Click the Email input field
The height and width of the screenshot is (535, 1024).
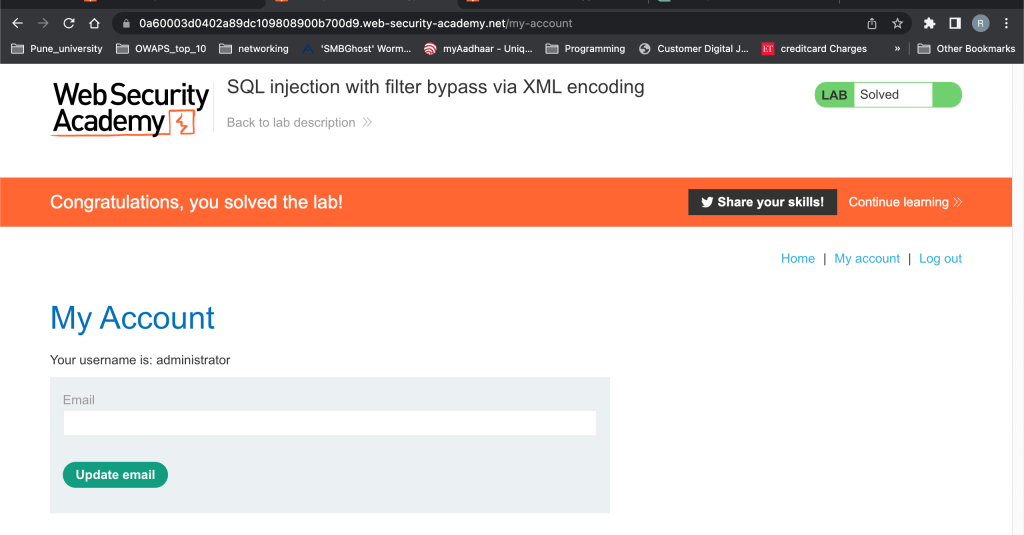(329, 423)
